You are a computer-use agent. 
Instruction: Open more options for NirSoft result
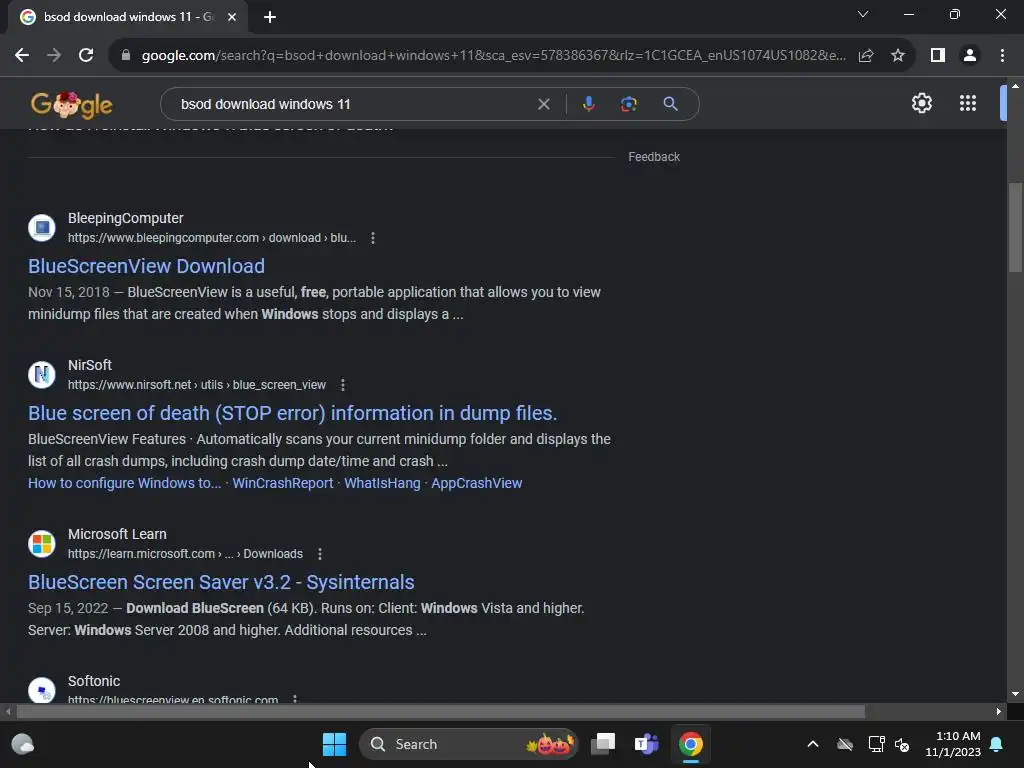343,385
